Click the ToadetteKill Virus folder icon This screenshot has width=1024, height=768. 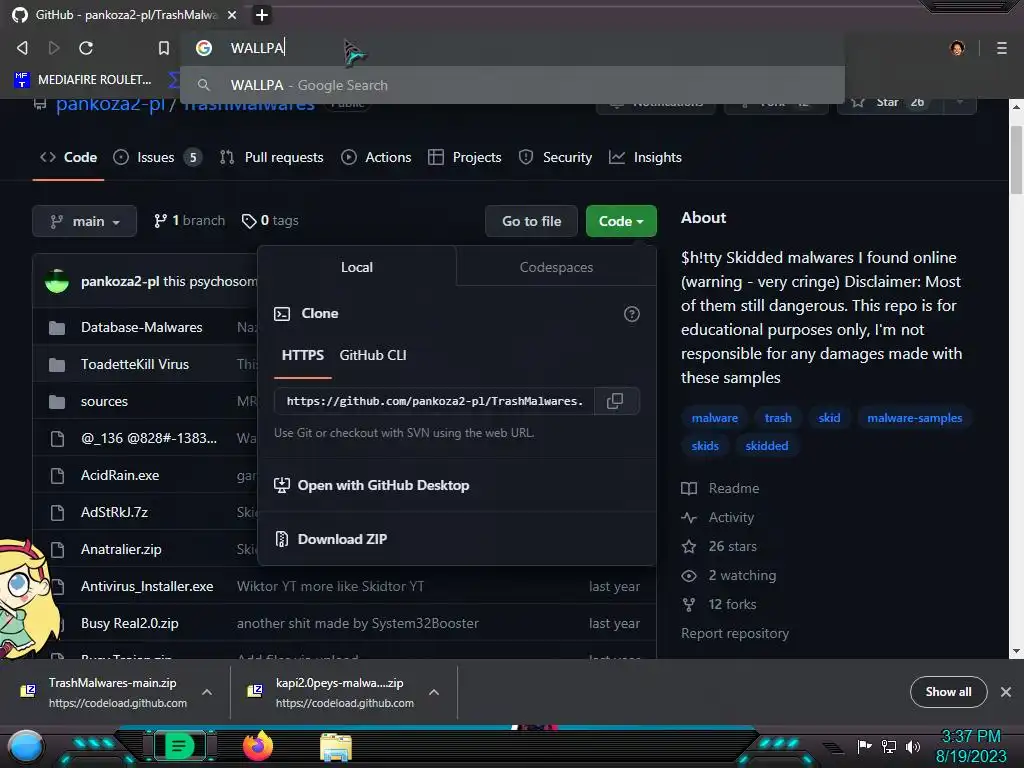(57, 364)
